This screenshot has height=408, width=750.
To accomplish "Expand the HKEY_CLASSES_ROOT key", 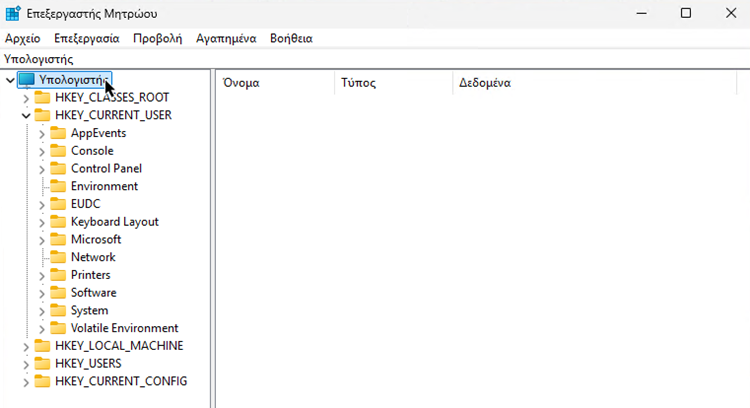I will tap(26, 98).
